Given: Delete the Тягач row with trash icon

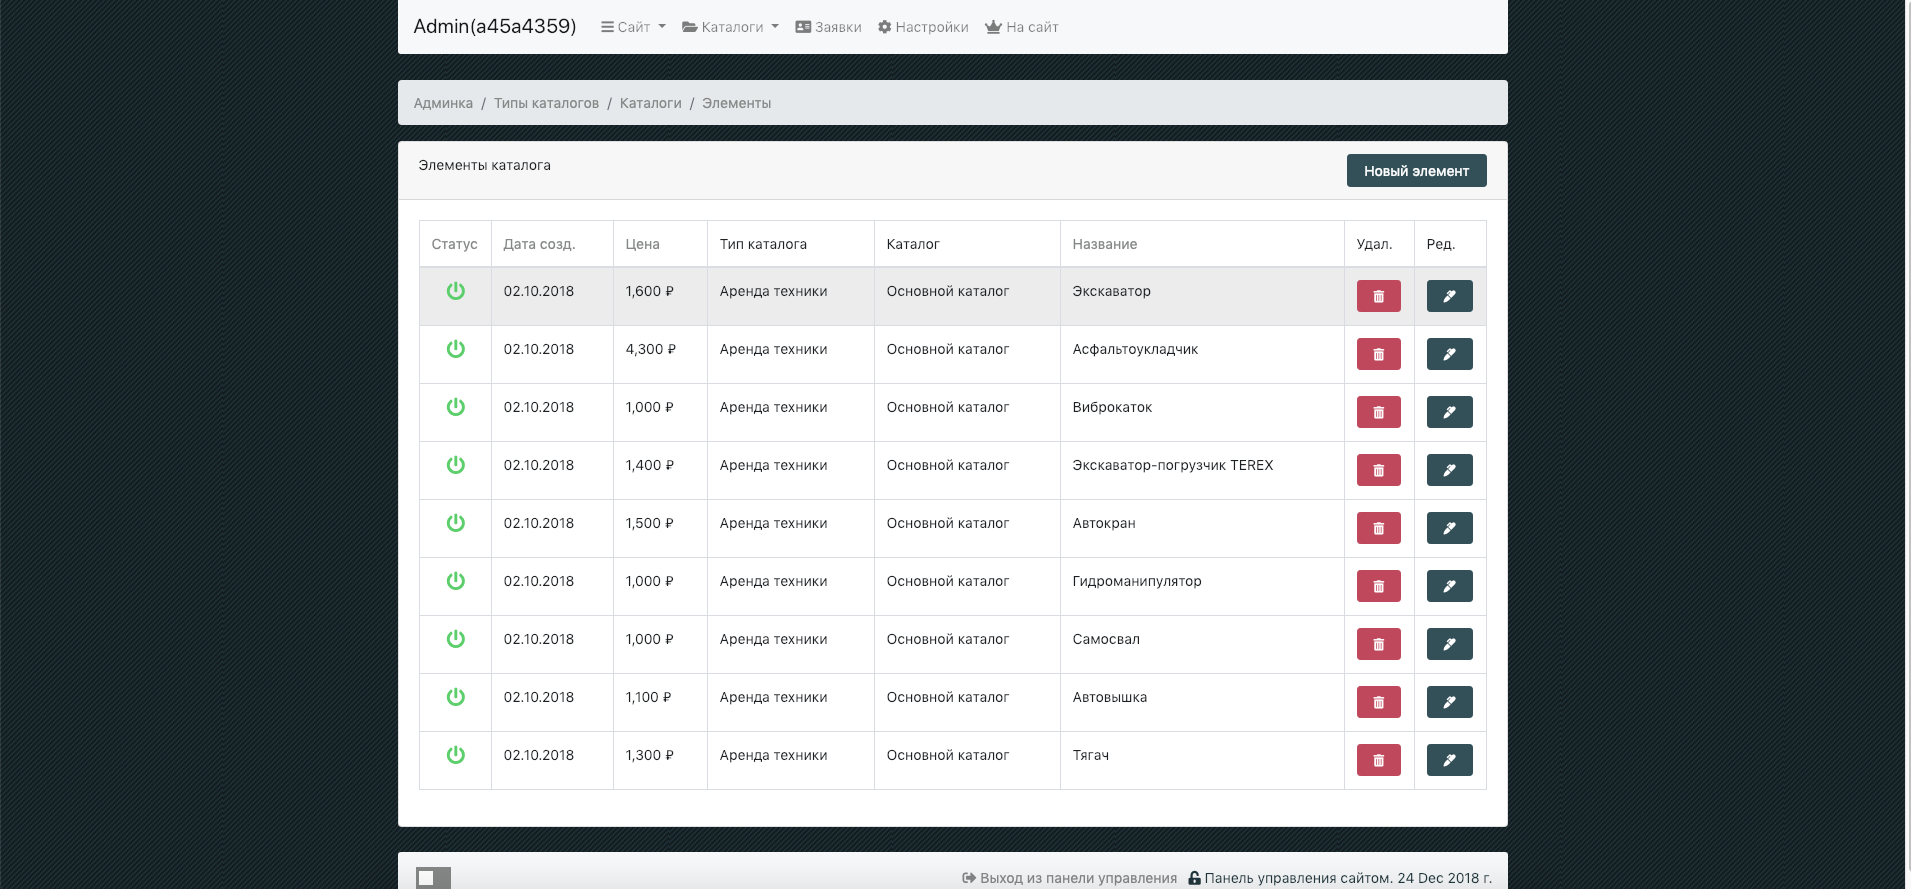Looking at the screenshot, I should pyautogui.click(x=1378, y=760).
